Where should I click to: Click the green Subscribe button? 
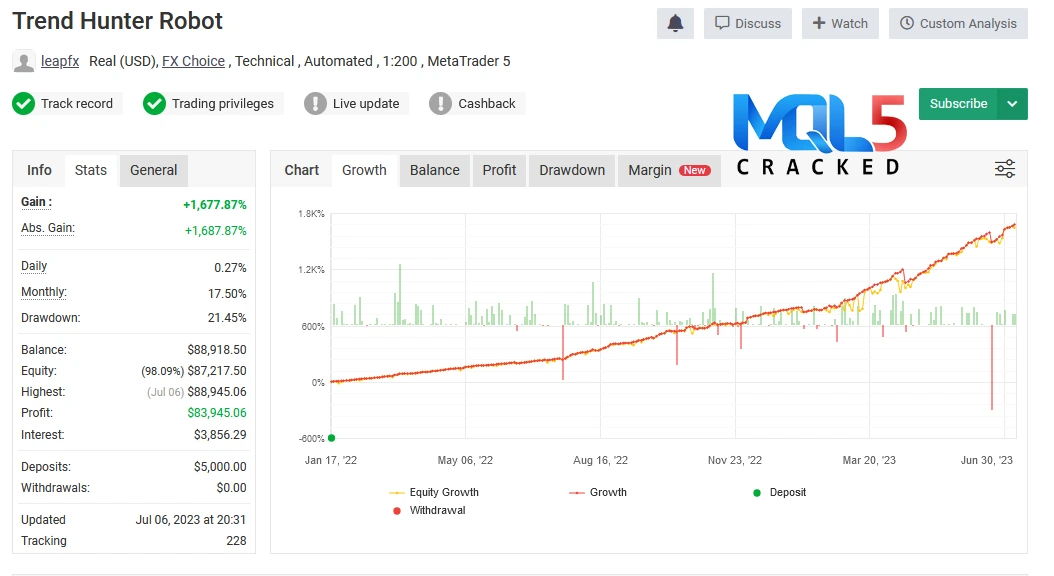pos(959,104)
